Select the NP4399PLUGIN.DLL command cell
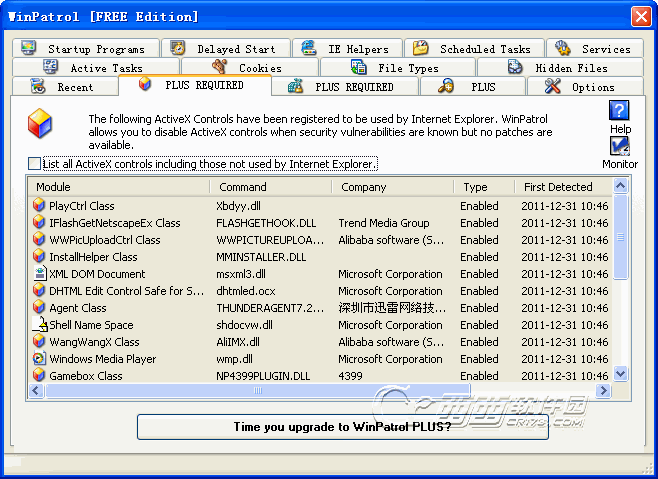The height and width of the screenshot is (479, 658). [x=263, y=375]
